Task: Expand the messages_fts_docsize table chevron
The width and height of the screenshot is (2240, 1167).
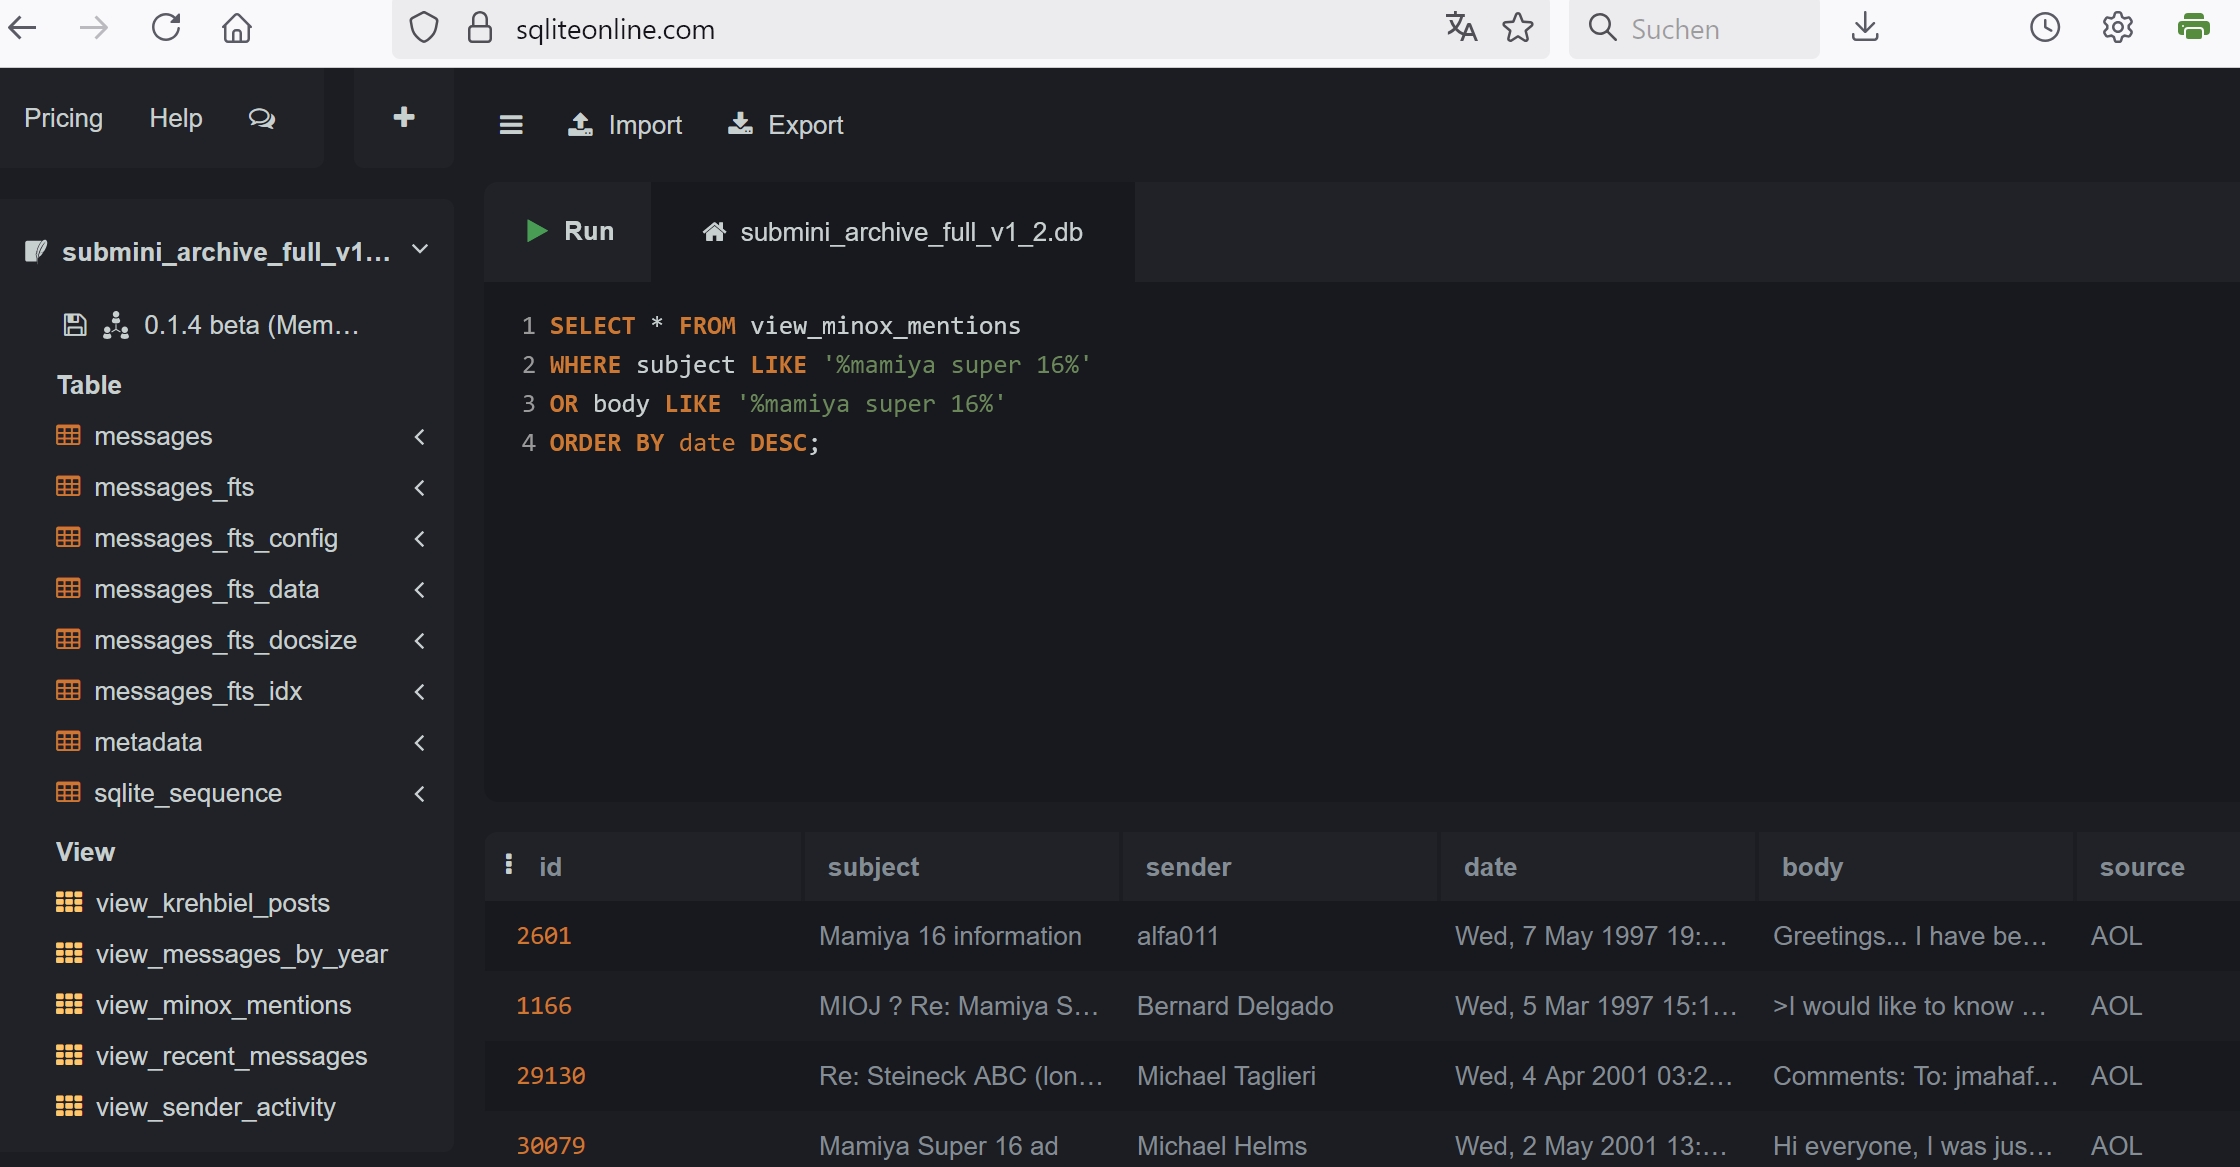Action: point(420,641)
